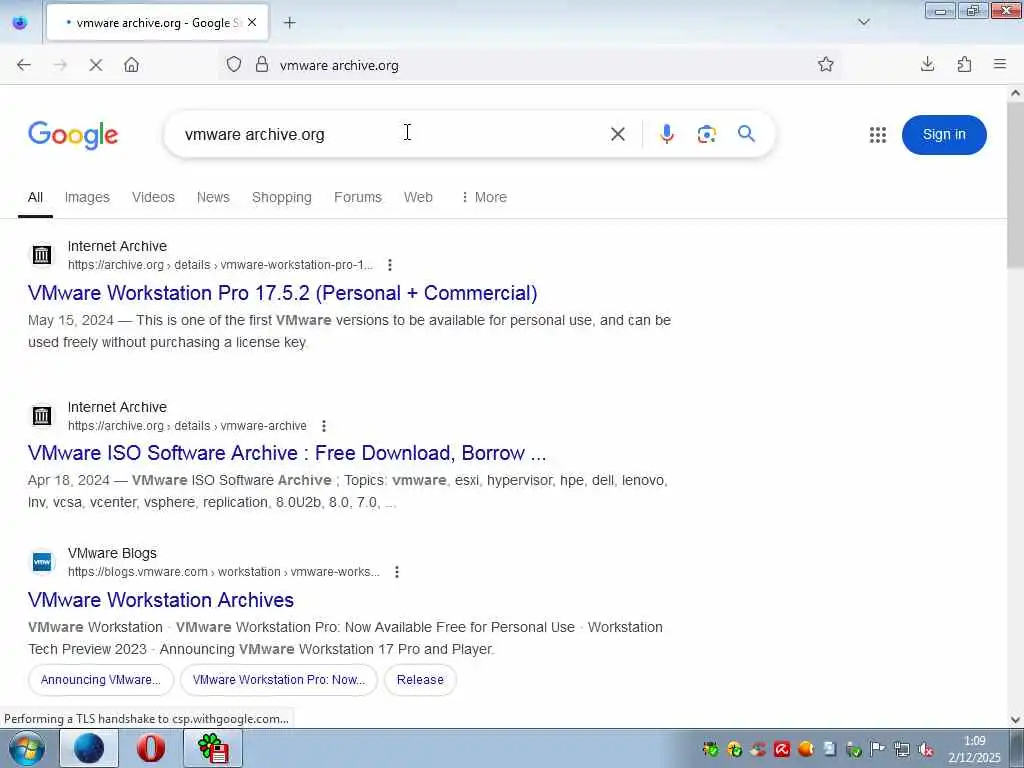1024x768 pixels.
Task: Click the page's vertical scrollbar thumb
Action: coord(1015,185)
